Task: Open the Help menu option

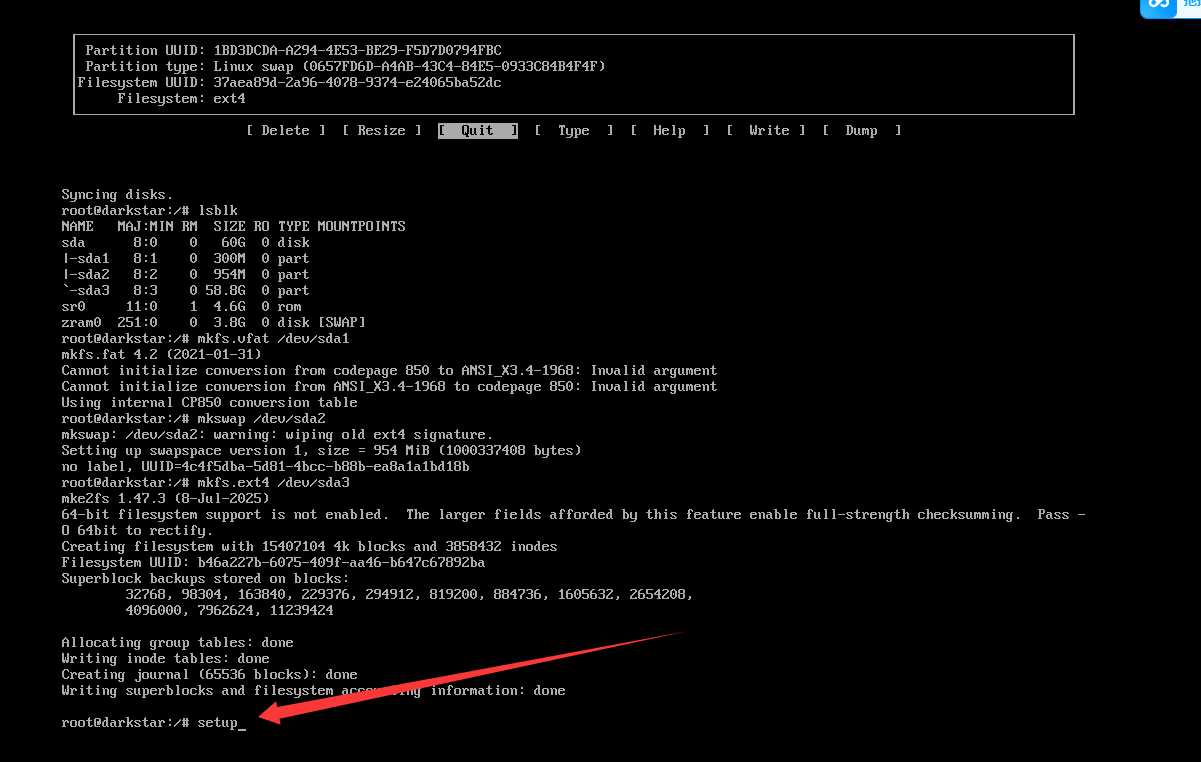Action: (669, 130)
